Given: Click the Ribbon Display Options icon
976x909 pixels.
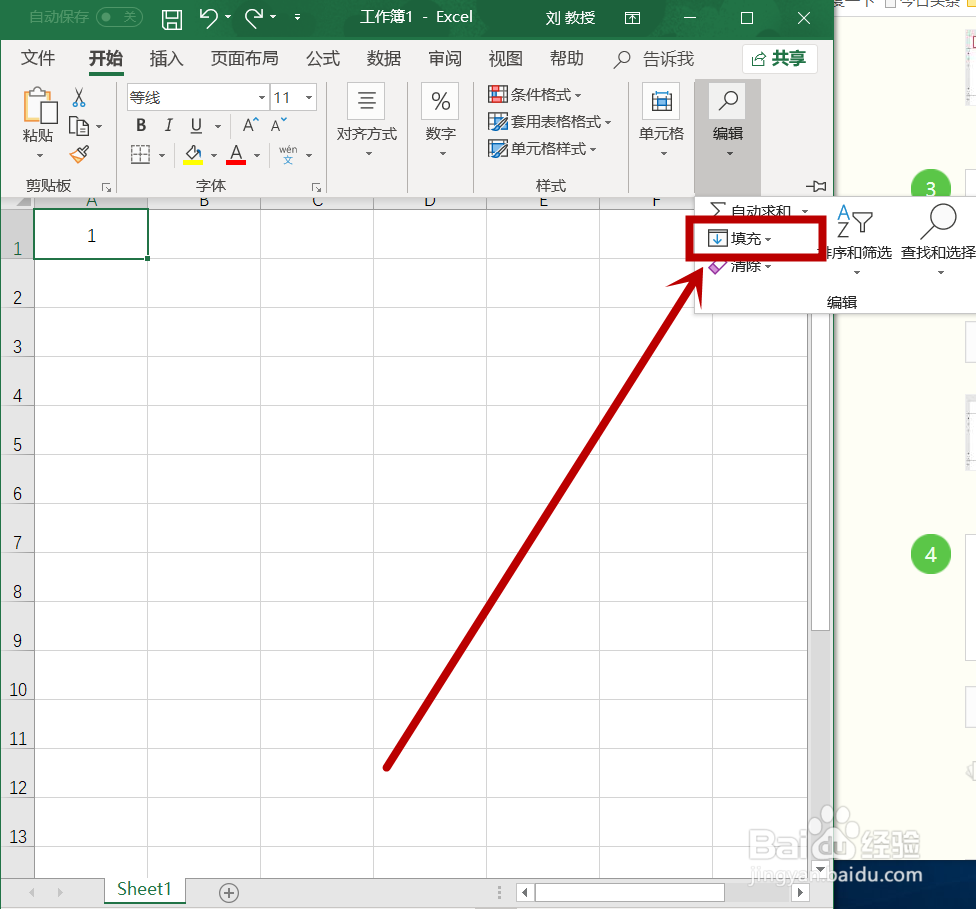Looking at the screenshot, I should (x=632, y=18).
